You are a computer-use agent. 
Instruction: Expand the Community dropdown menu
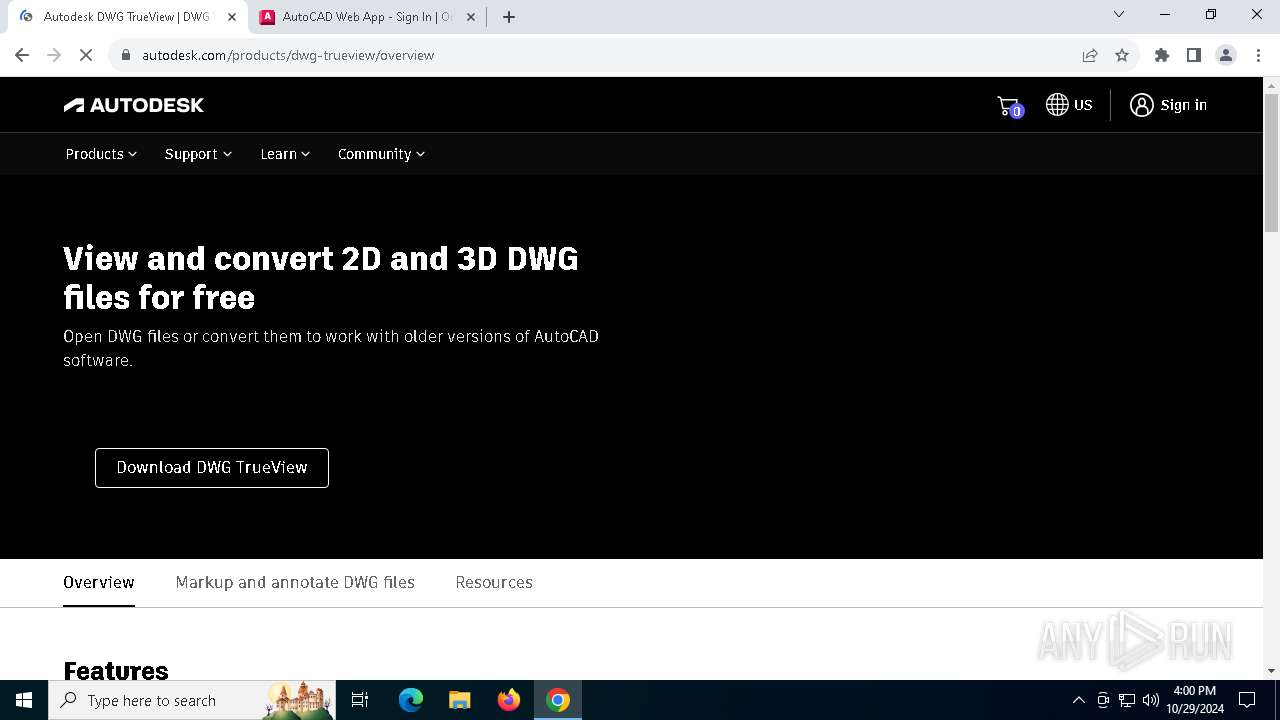[x=381, y=154]
